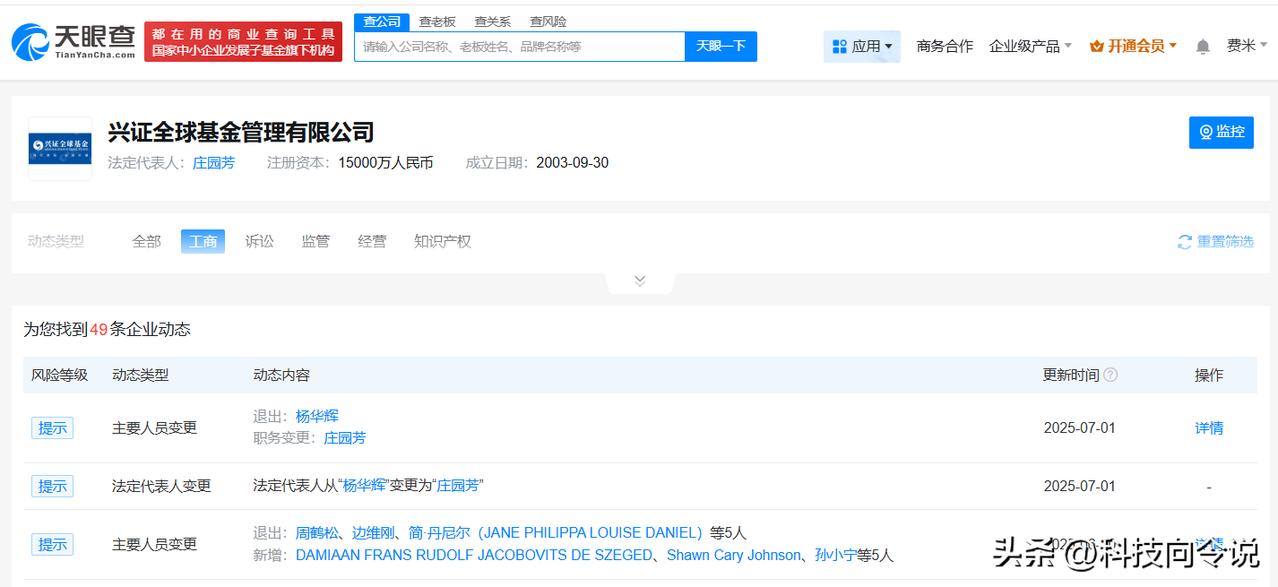
Task: Select the 监管 dynamic type filter
Action: tap(315, 241)
